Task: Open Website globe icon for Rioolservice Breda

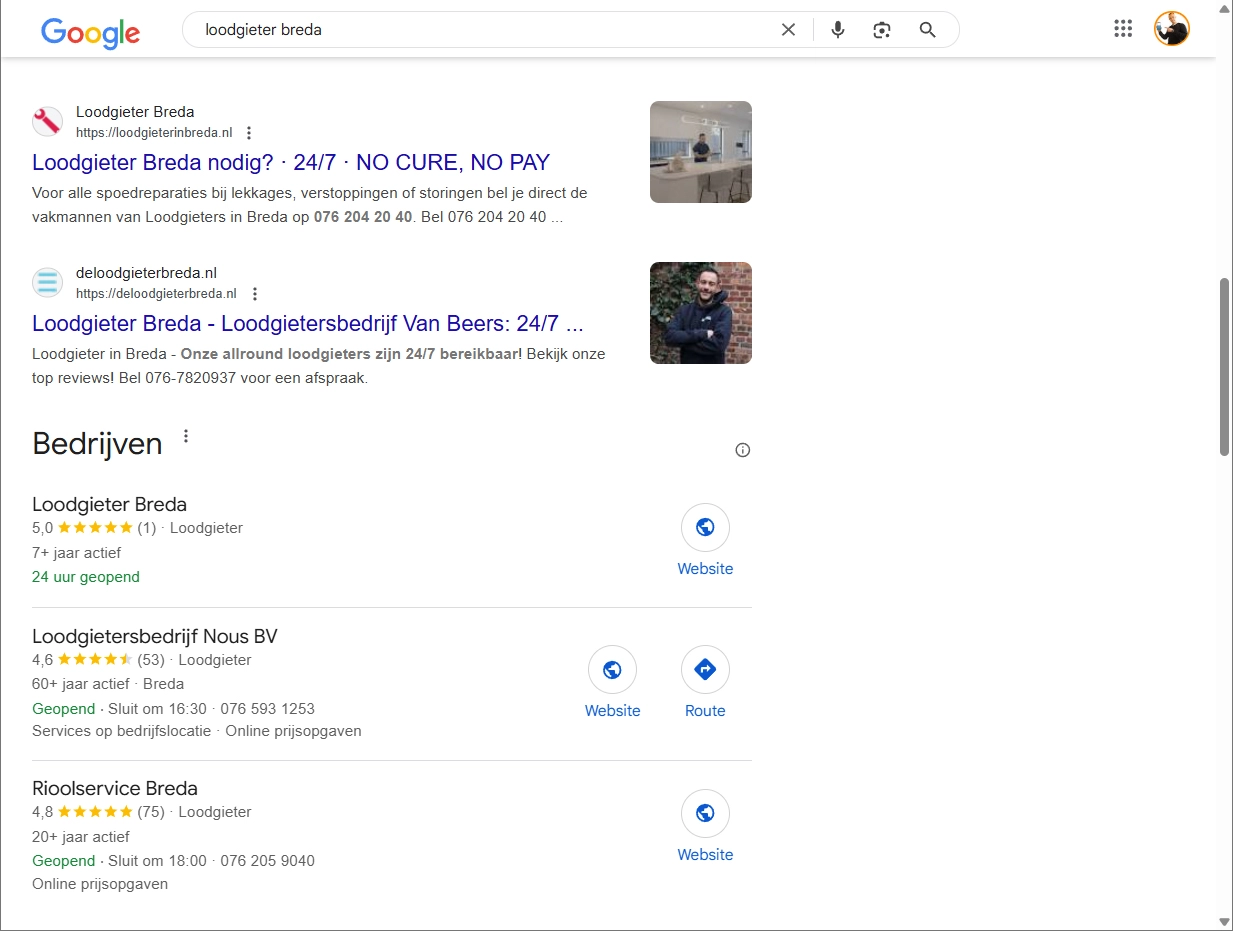Action: [705, 813]
